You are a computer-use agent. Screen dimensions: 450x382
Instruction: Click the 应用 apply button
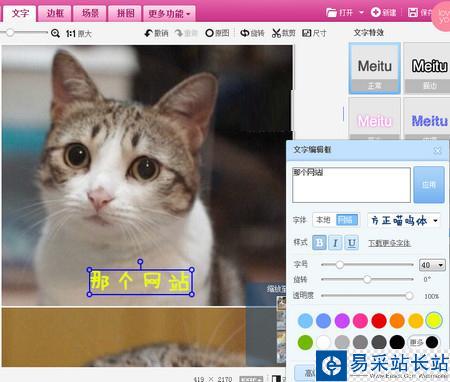[429, 185]
